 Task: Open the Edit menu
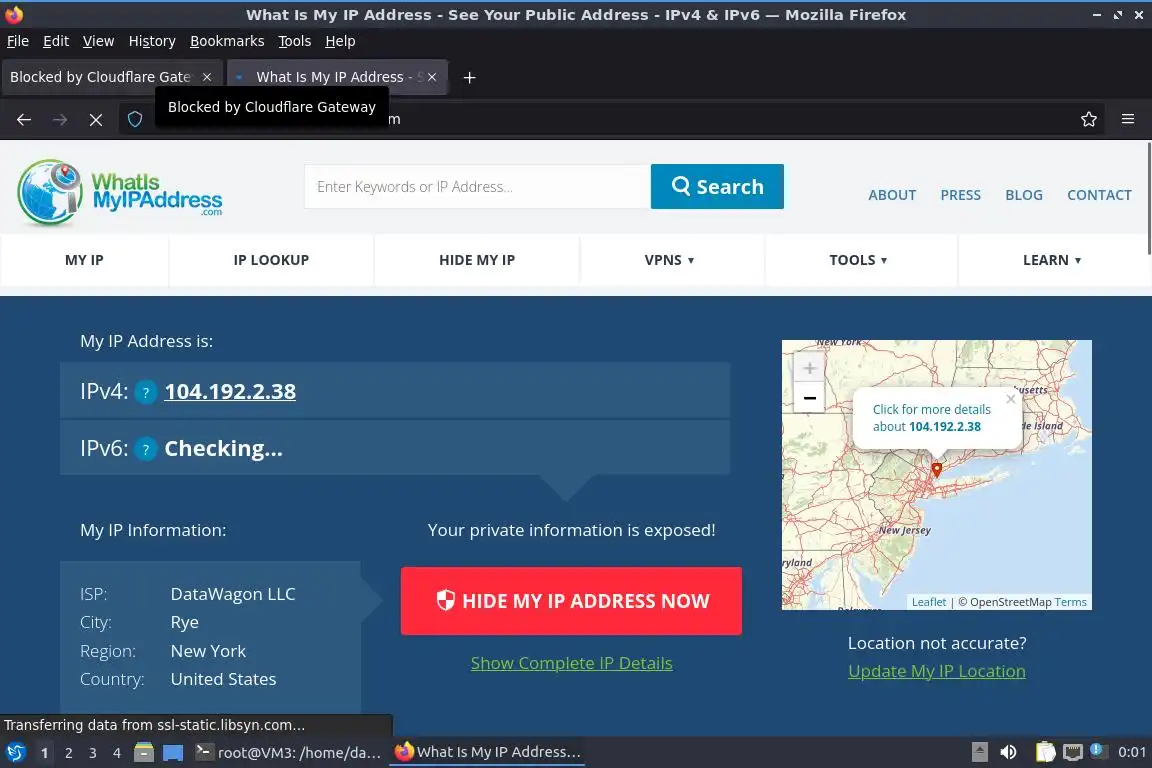coord(56,41)
